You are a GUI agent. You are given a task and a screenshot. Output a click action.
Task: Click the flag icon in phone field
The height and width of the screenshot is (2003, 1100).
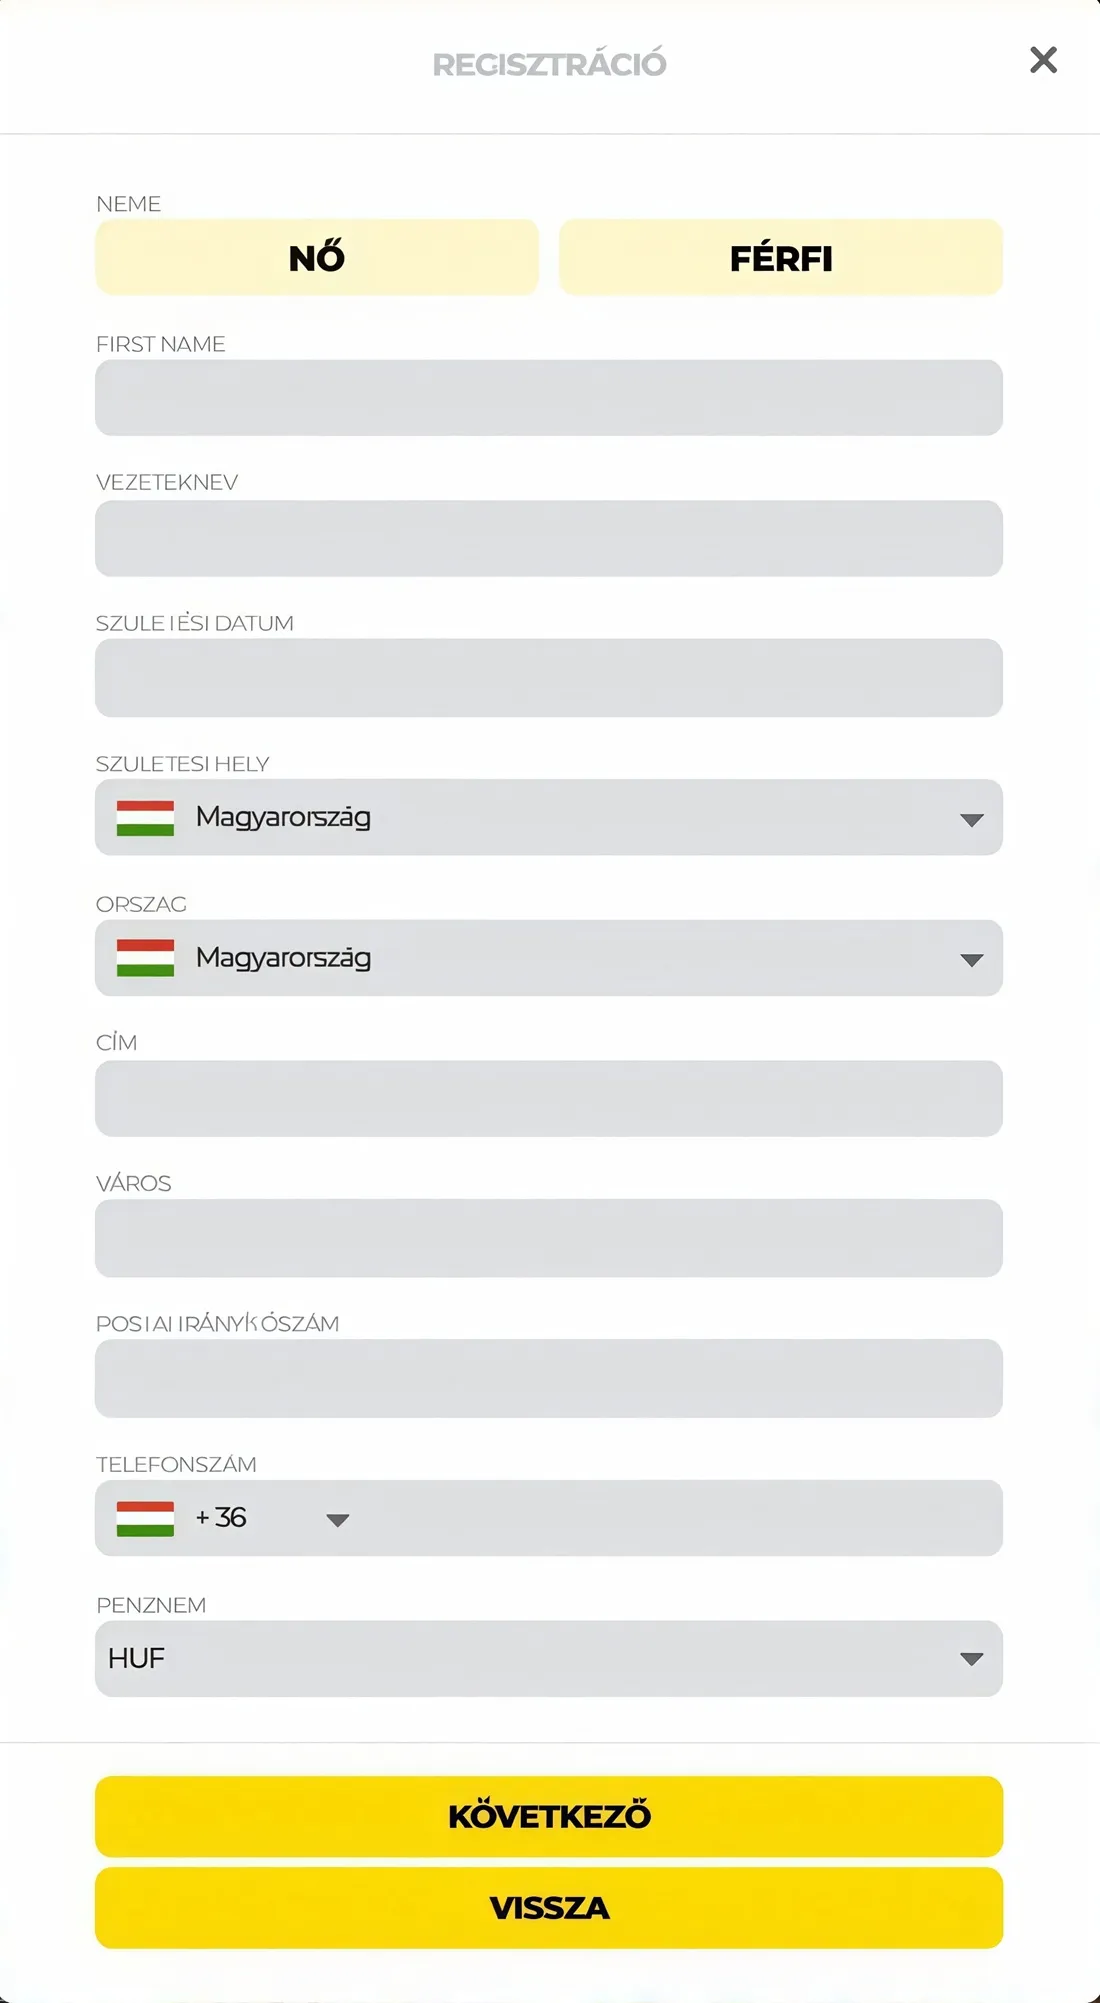coord(145,1519)
